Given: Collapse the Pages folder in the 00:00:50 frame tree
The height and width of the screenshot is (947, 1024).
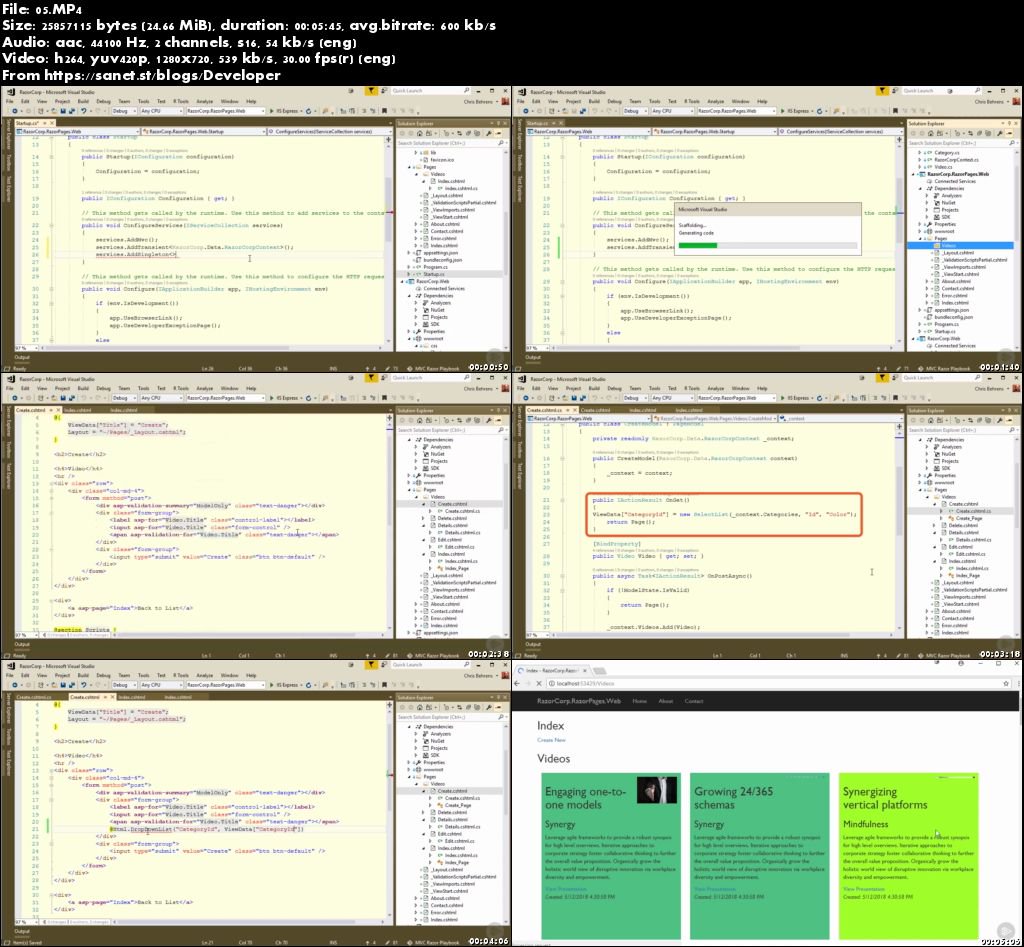Looking at the screenshot, I should click(411, 167).
